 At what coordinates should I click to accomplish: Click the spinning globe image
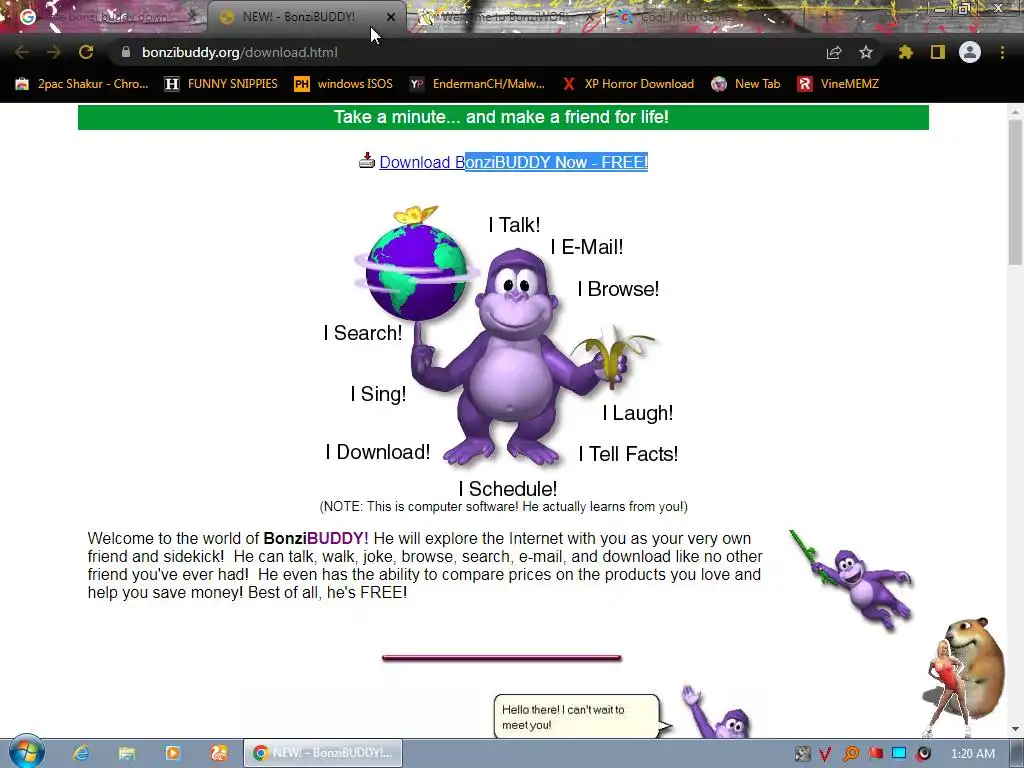tap(416, 272)
